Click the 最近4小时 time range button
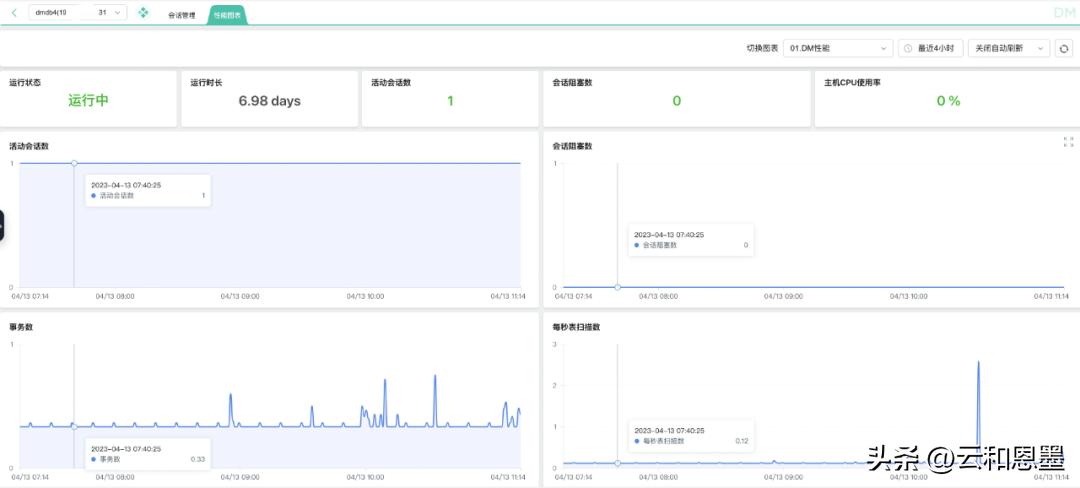Viewport: 1080px width, 488px height. [x=931, y=48]
